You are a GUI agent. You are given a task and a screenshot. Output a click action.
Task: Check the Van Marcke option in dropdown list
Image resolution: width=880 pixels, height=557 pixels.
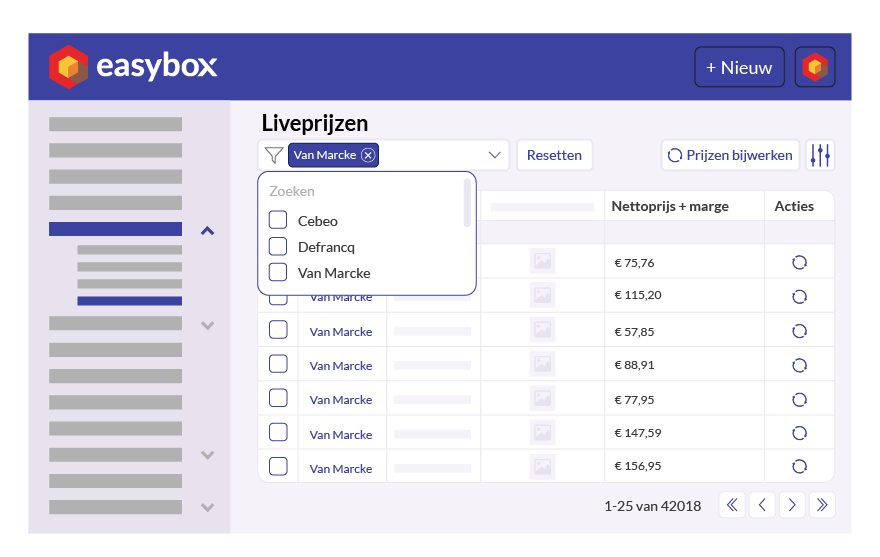[278, 272]
